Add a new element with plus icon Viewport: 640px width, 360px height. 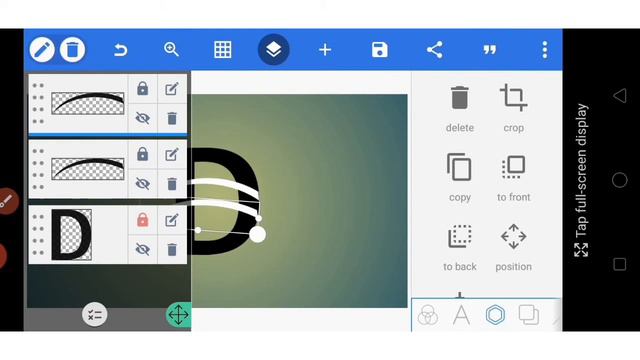[325, 50]
